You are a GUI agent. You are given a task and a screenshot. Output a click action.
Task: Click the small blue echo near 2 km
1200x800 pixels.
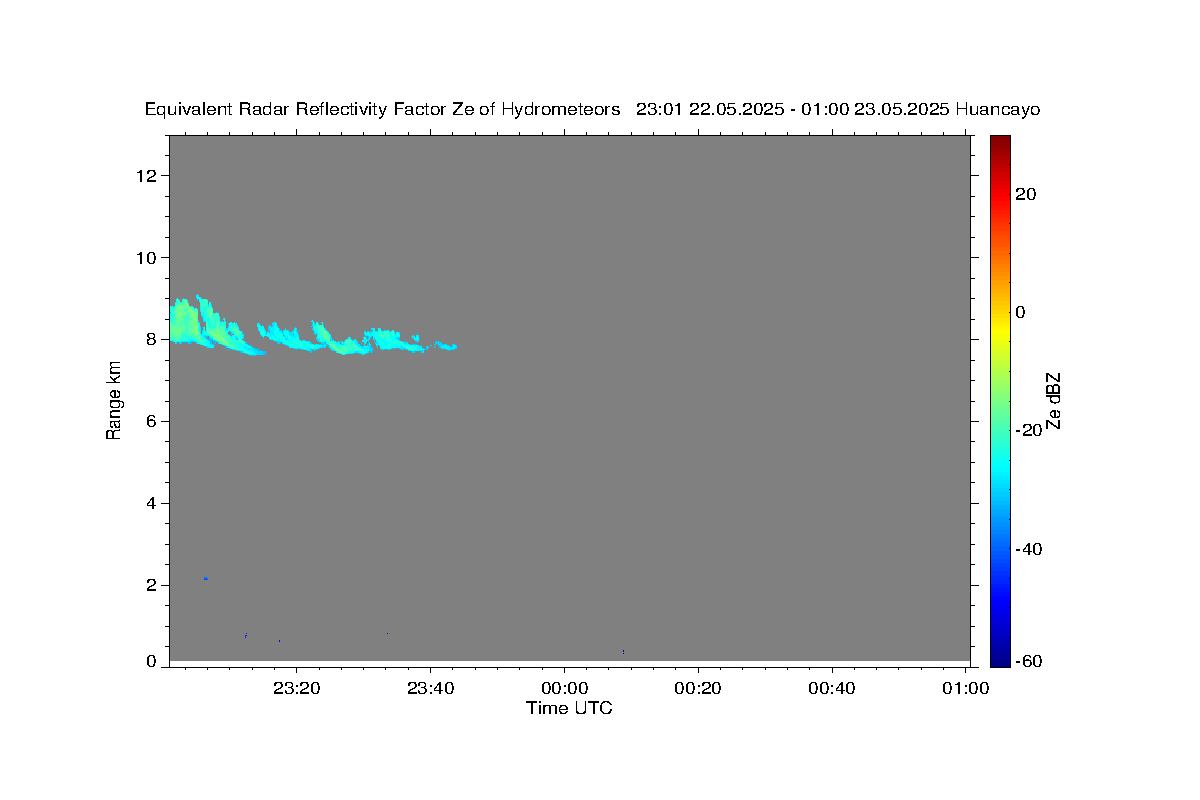click(206, 579)
